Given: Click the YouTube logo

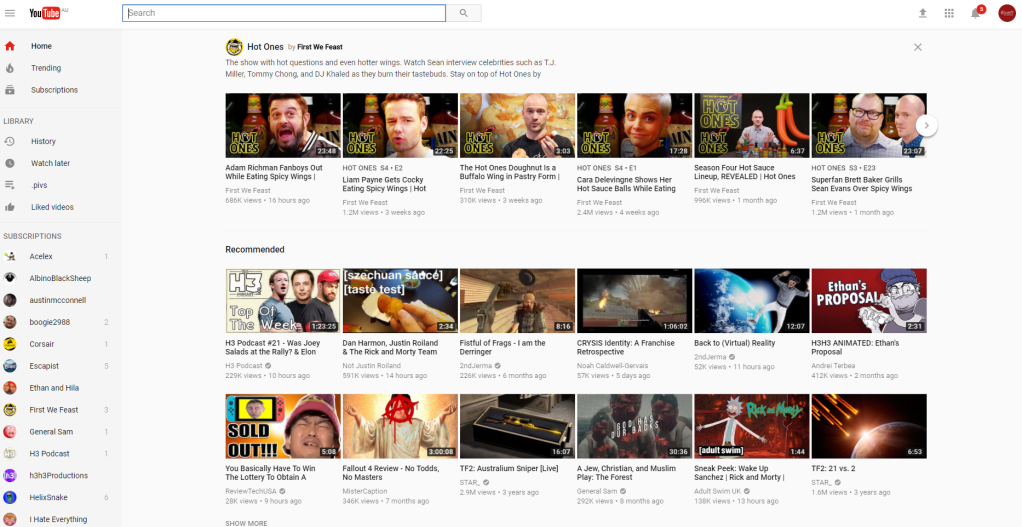Looking at the screenshot, I should click(x=46, y=13).
